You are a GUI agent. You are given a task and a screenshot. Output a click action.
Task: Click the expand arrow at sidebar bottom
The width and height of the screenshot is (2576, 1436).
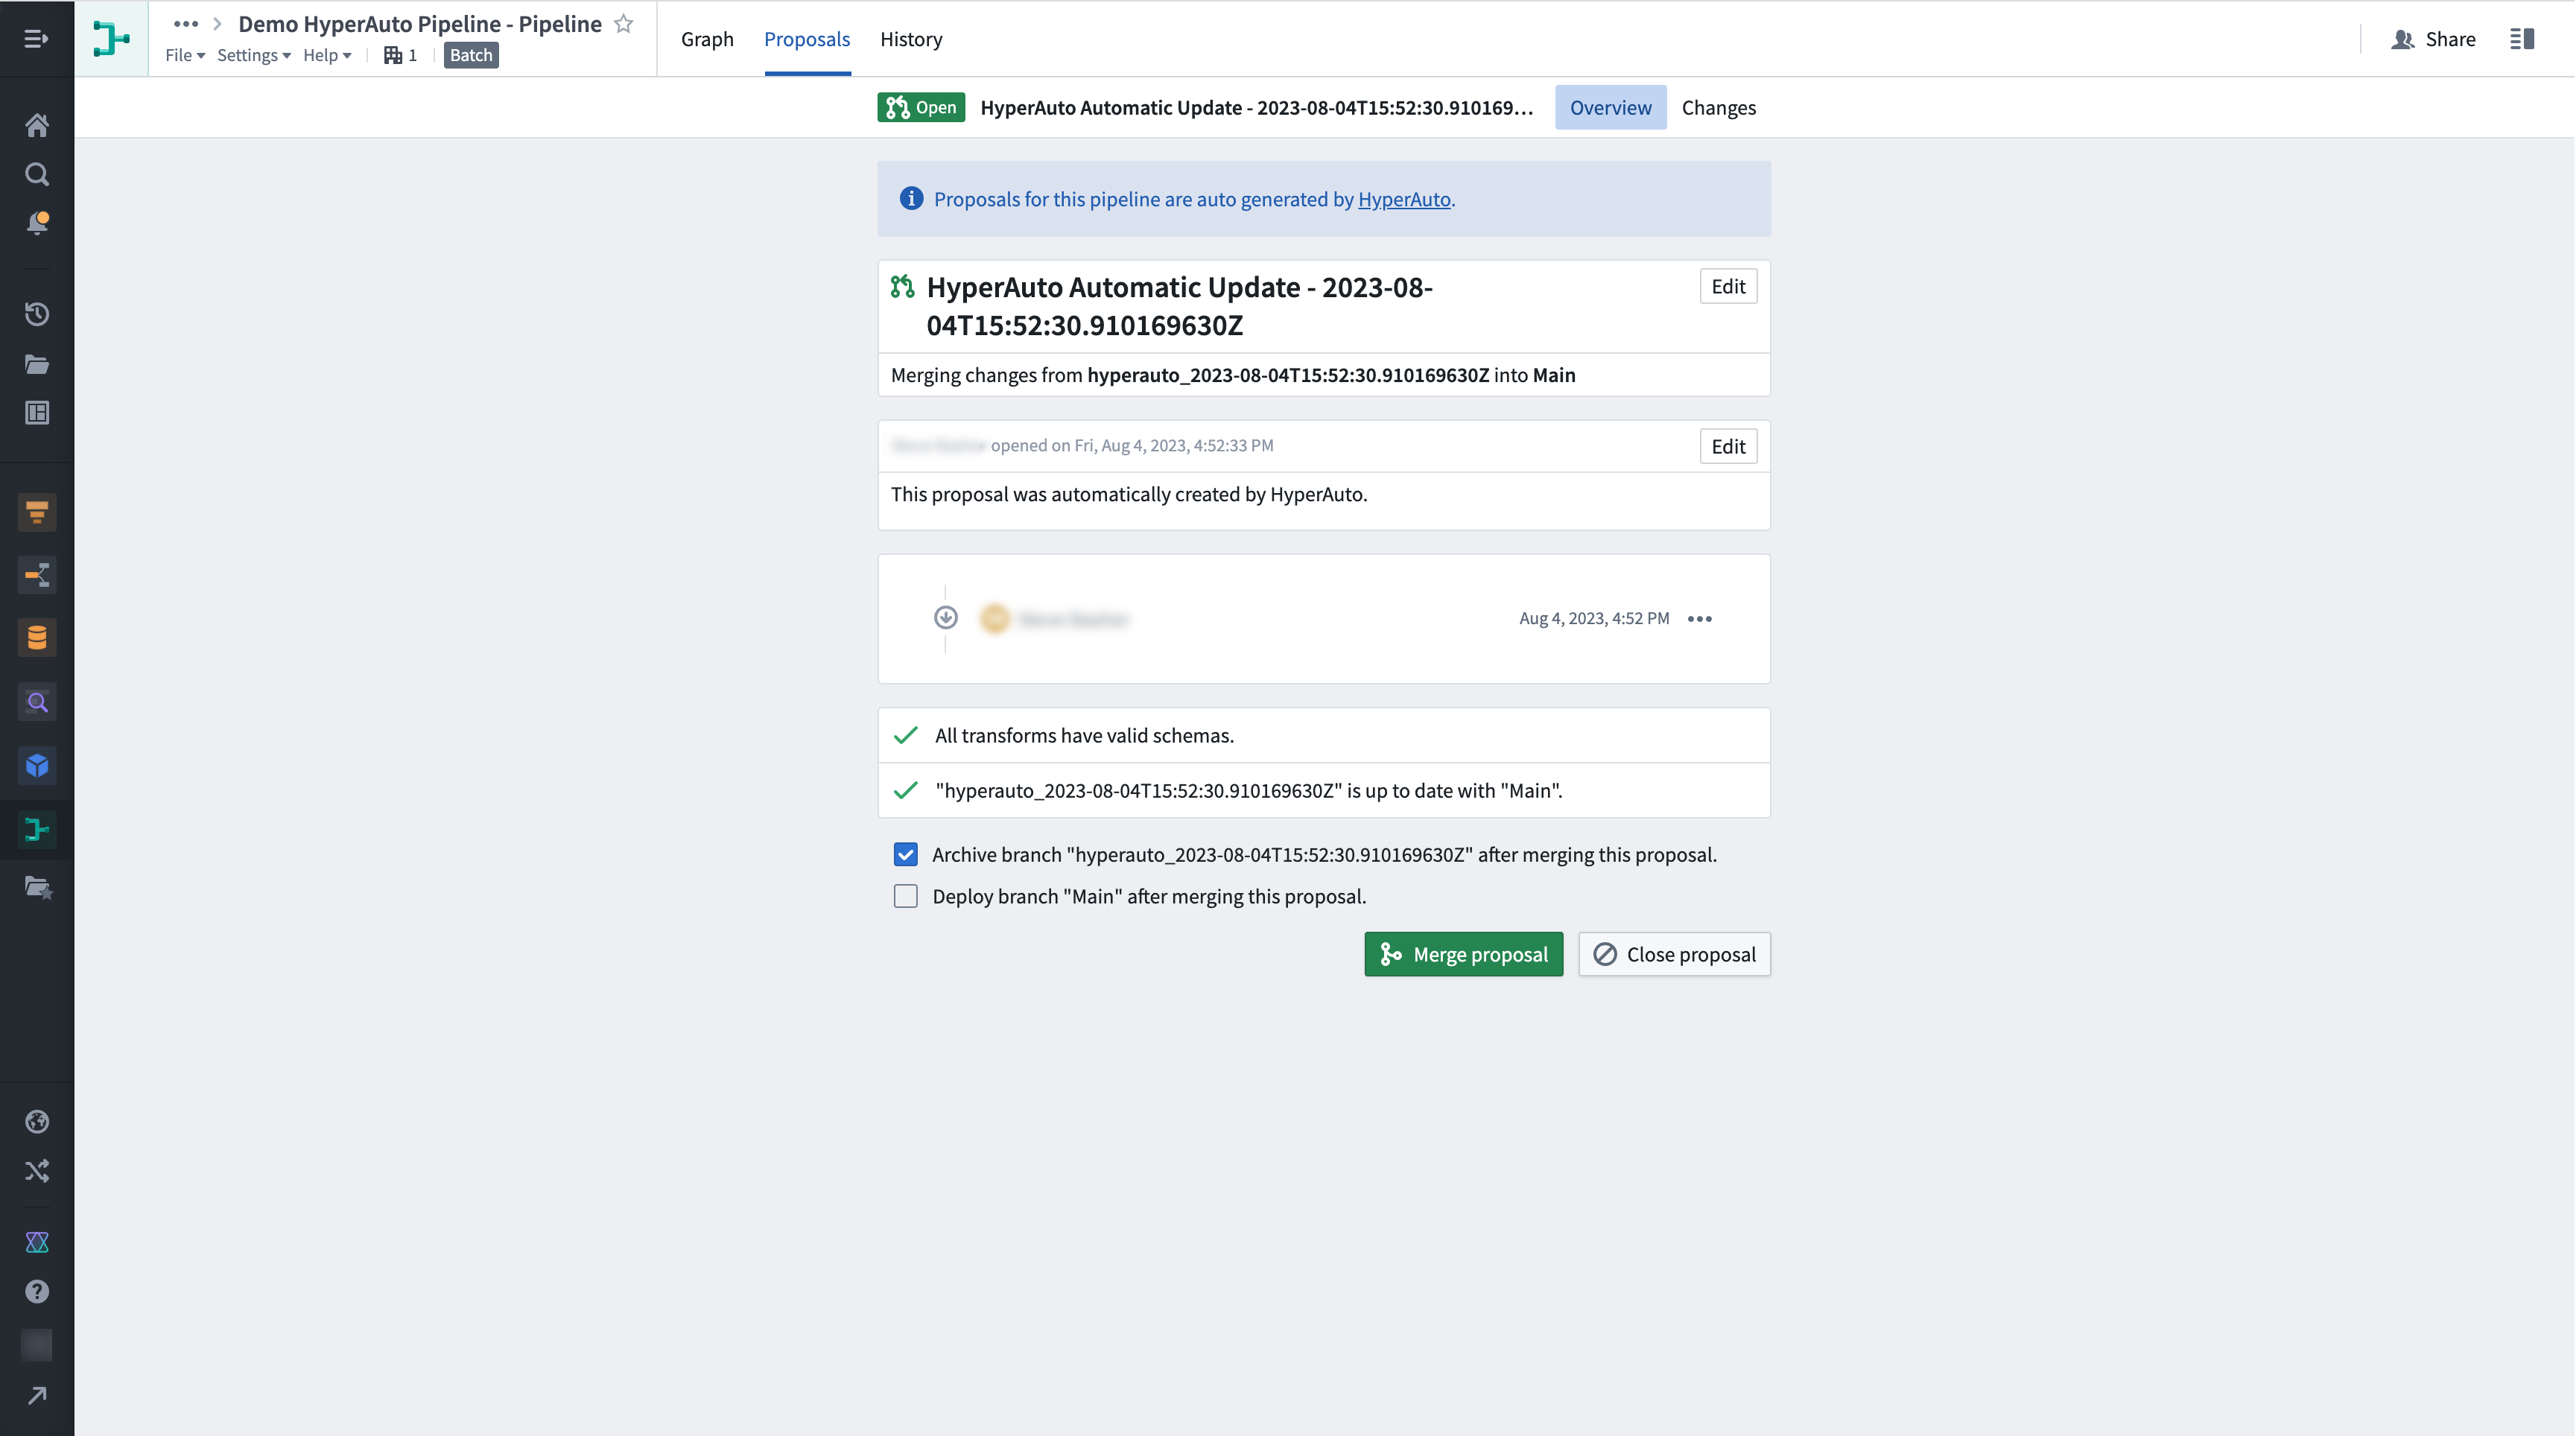point(37,1396)
